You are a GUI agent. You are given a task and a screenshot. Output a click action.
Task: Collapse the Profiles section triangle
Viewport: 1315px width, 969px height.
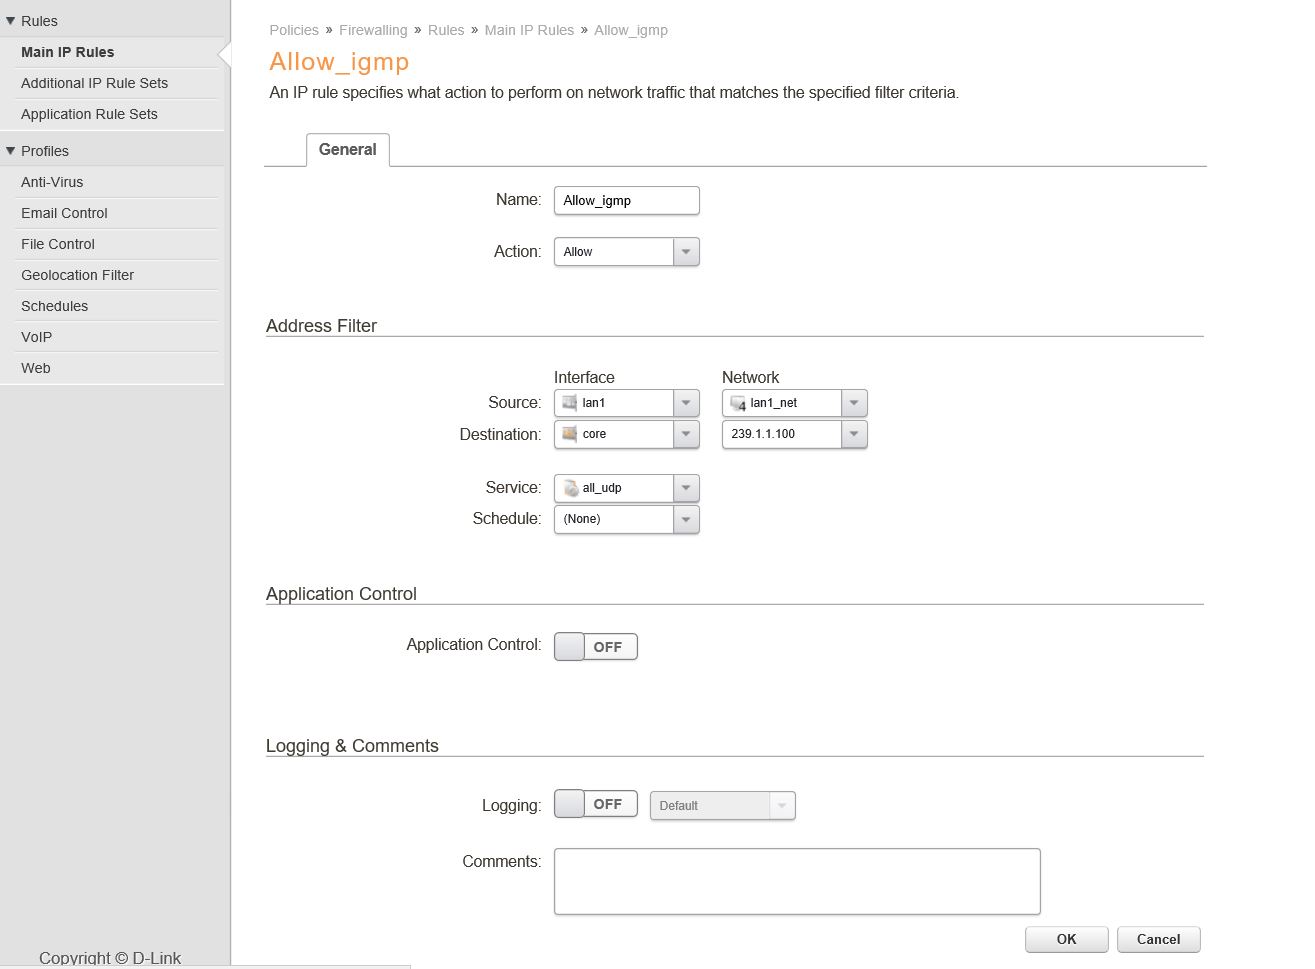[x=11, y=151]
